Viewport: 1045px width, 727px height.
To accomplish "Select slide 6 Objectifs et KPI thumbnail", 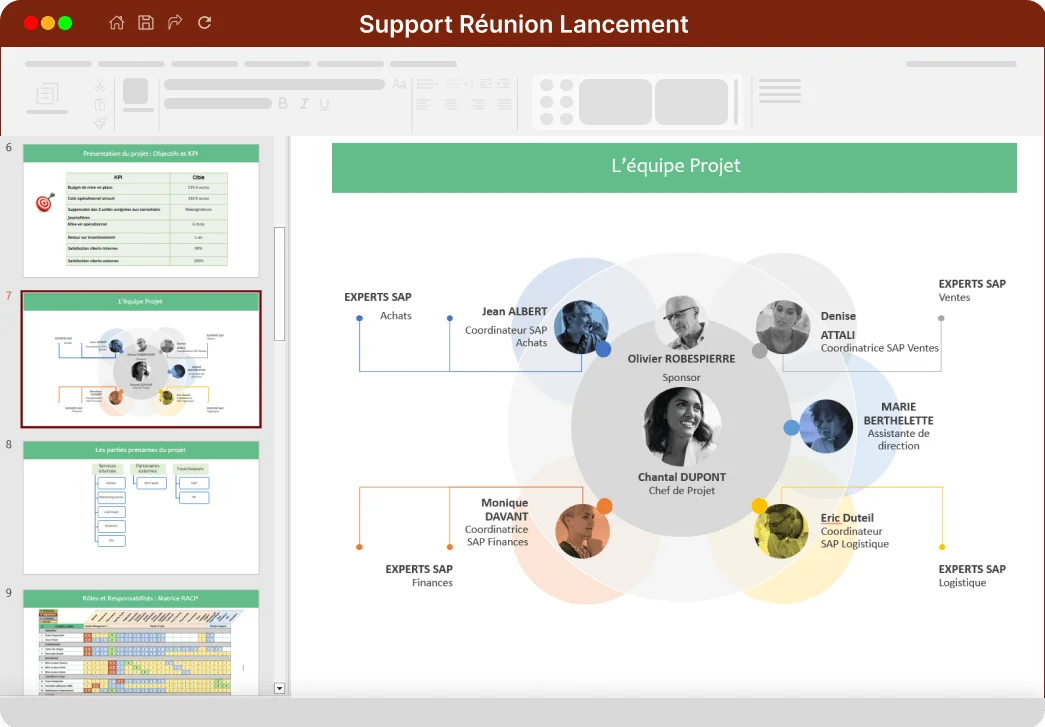I will (141, 211).
